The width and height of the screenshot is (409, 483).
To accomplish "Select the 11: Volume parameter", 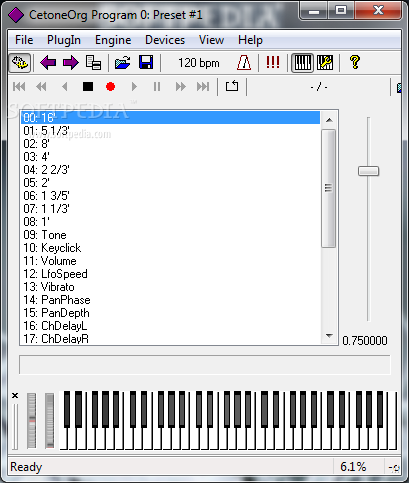I will (x=170, y=261).
